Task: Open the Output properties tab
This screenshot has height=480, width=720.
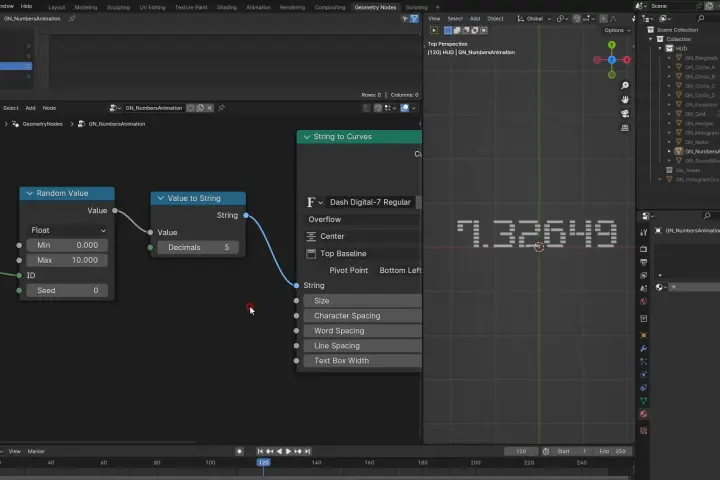Action: (643, 262)
